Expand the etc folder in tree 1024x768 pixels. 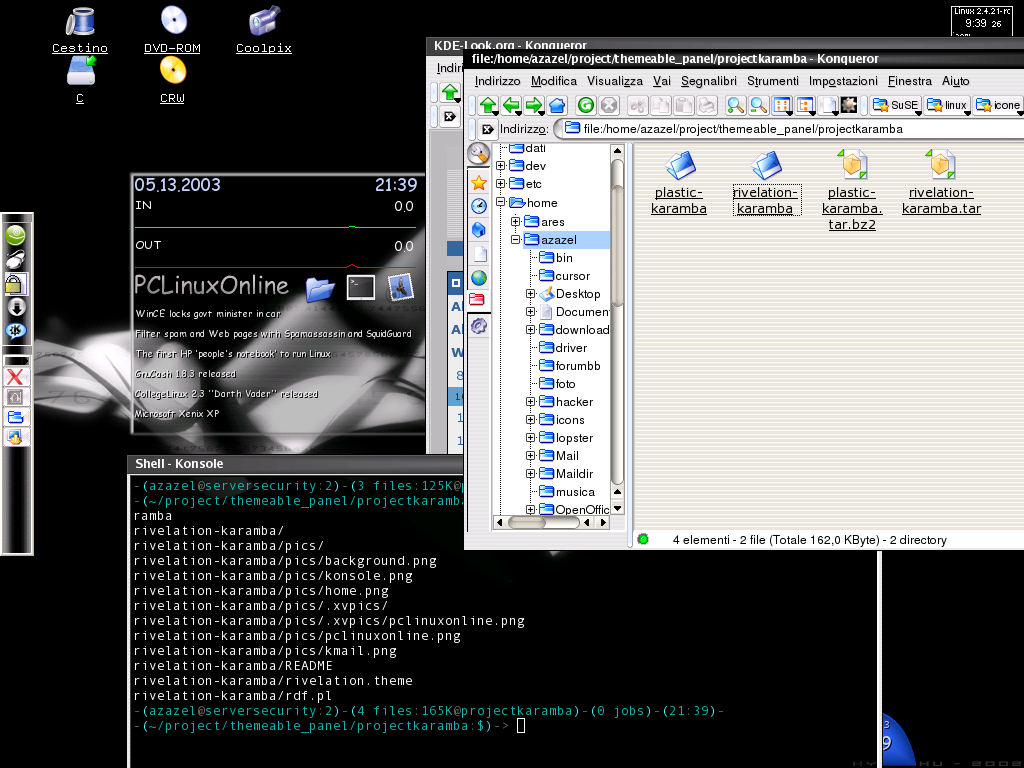(x=501, y=184)
